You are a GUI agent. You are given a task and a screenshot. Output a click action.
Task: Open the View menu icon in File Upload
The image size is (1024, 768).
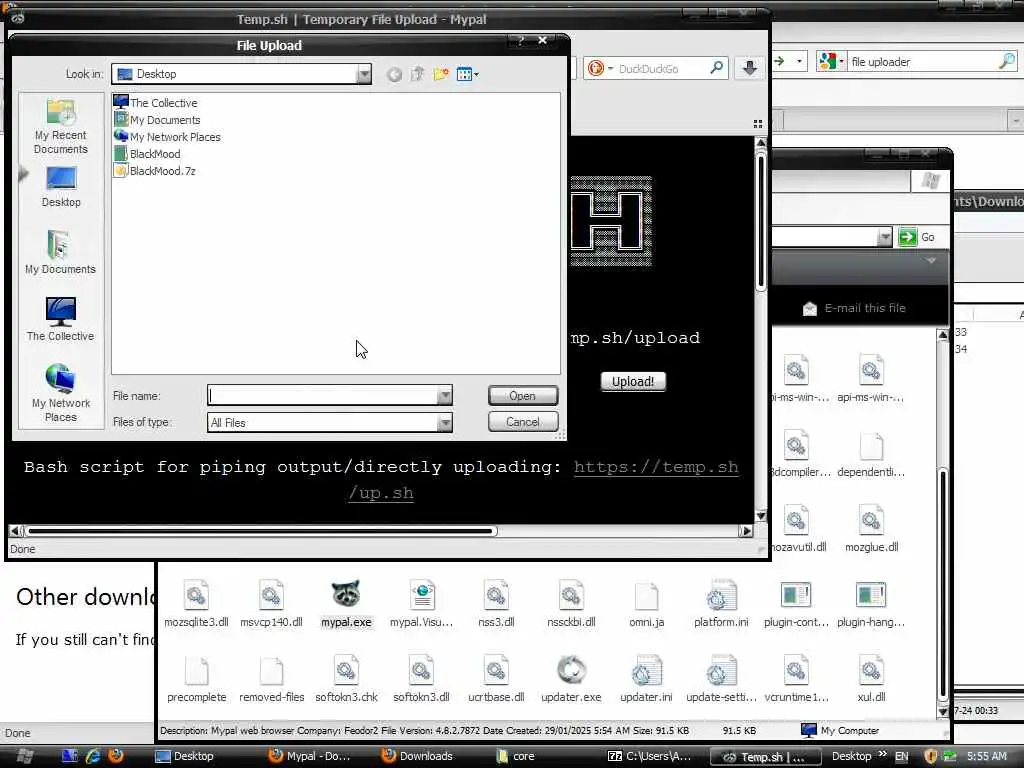coord(467,74)
